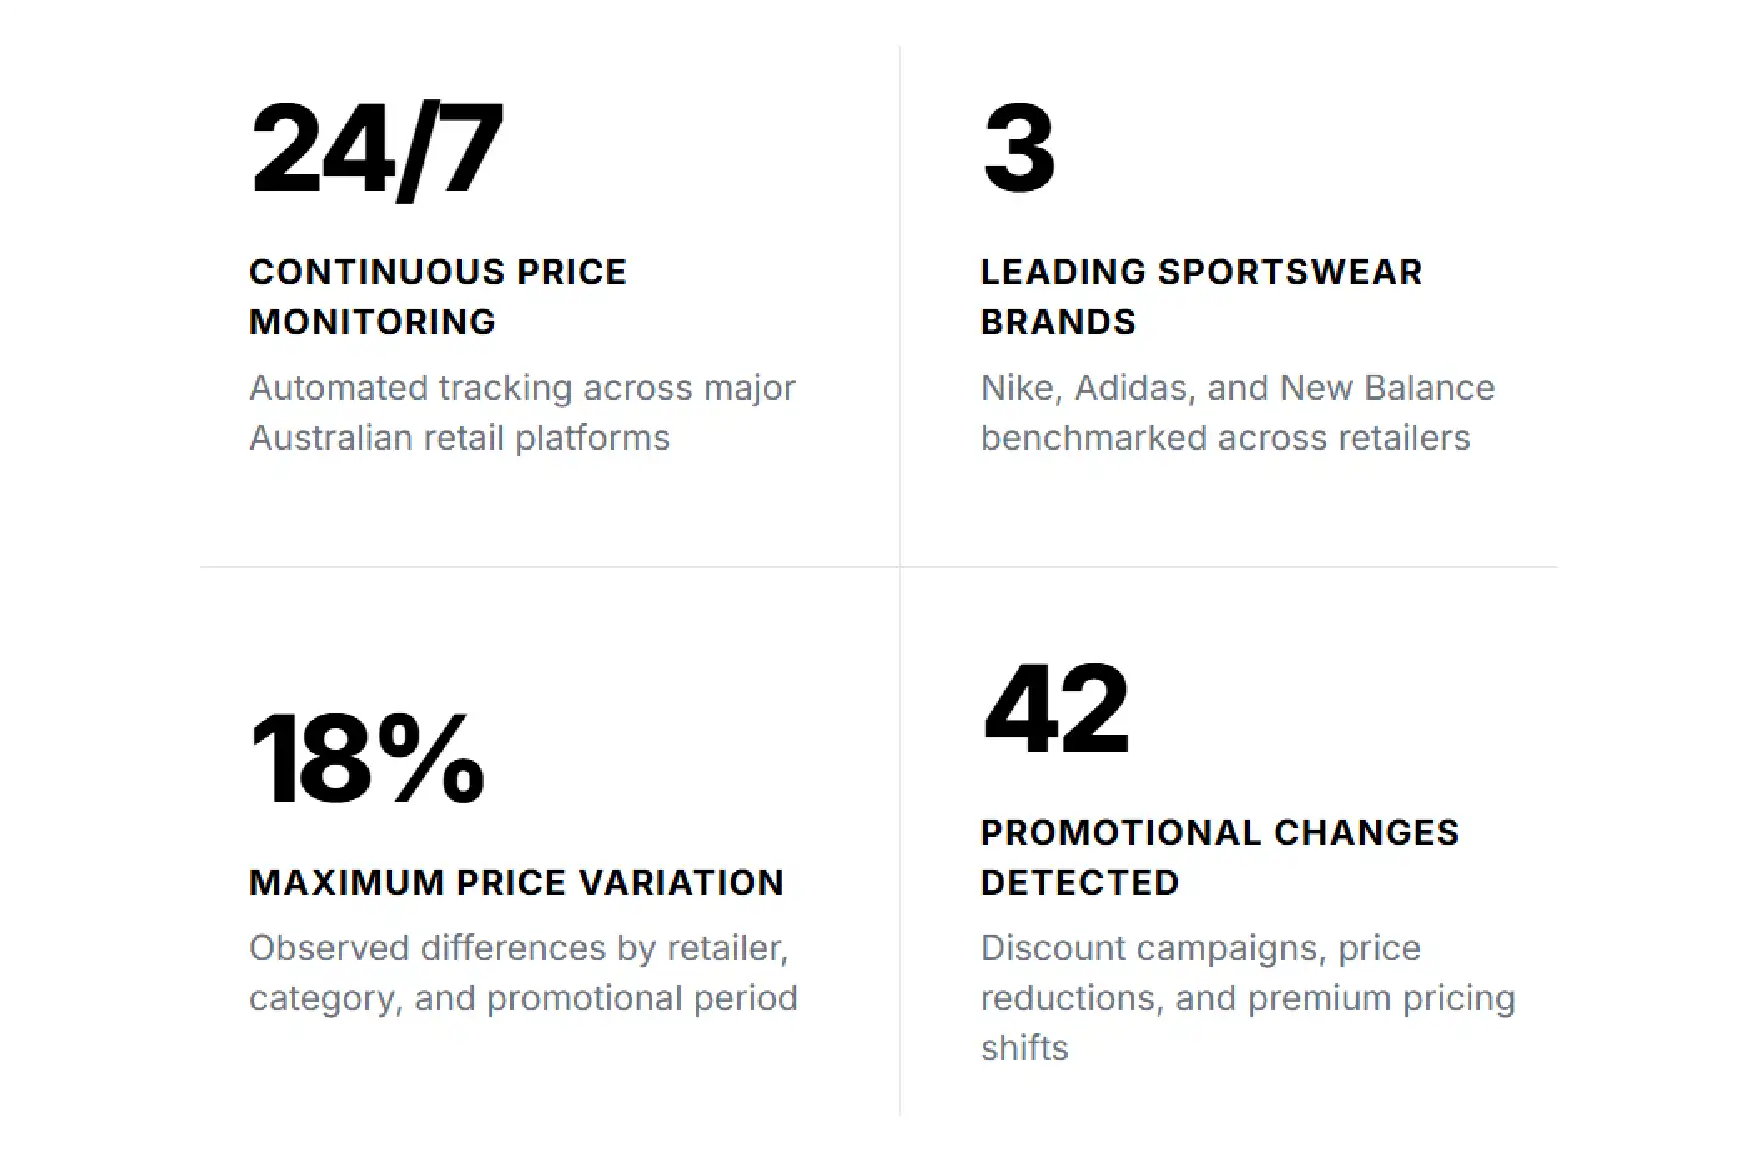
Task: Click the word DETECTED in fourth card
Action: coord(1080,883)
